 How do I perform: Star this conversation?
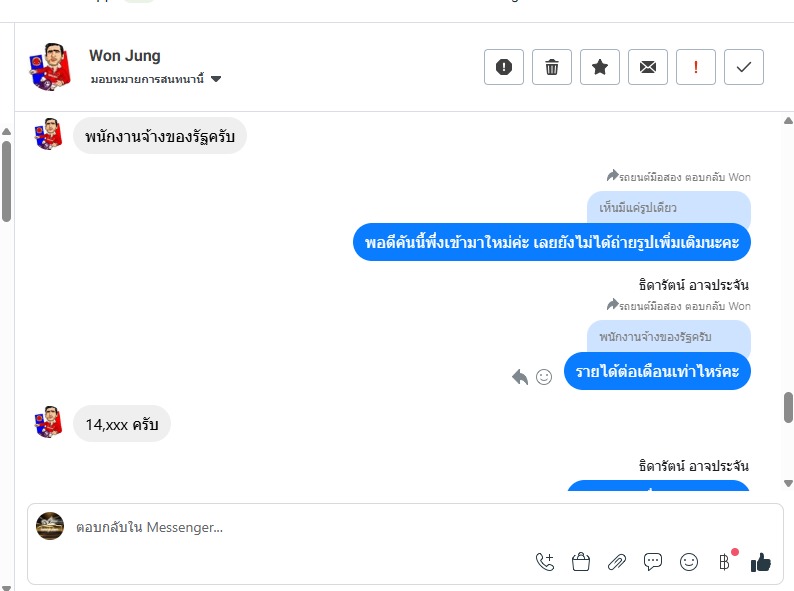point(600,67)
